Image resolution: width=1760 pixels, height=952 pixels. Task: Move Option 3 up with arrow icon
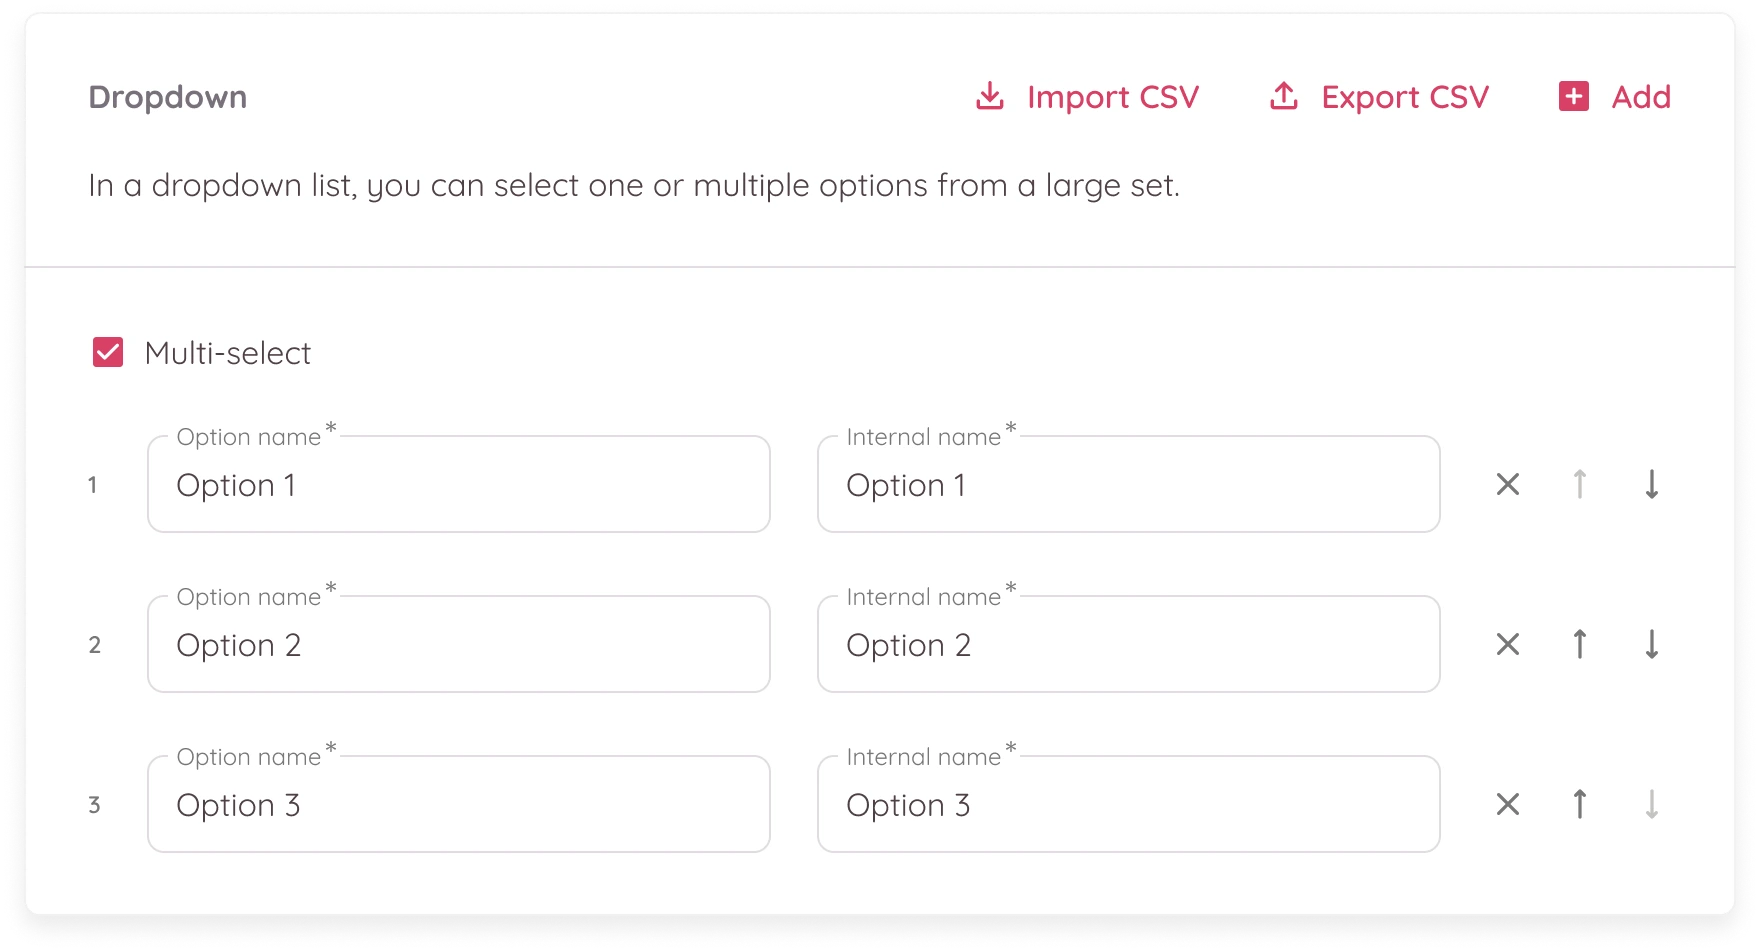1580,805
